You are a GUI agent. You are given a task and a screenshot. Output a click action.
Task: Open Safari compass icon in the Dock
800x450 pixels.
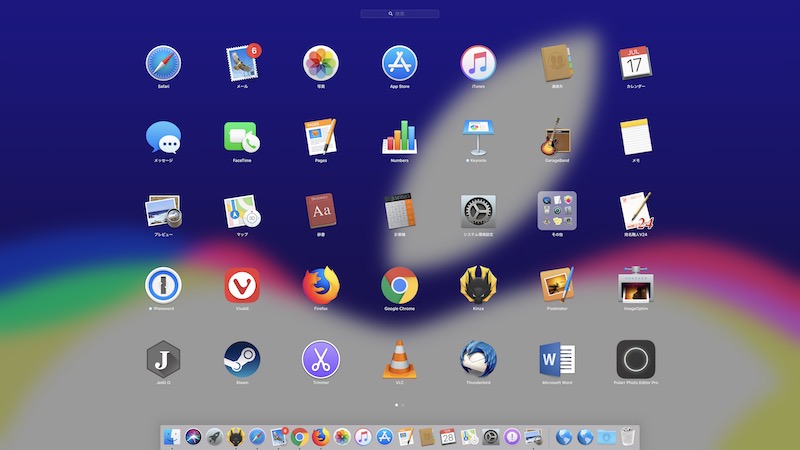click(257, 437)
